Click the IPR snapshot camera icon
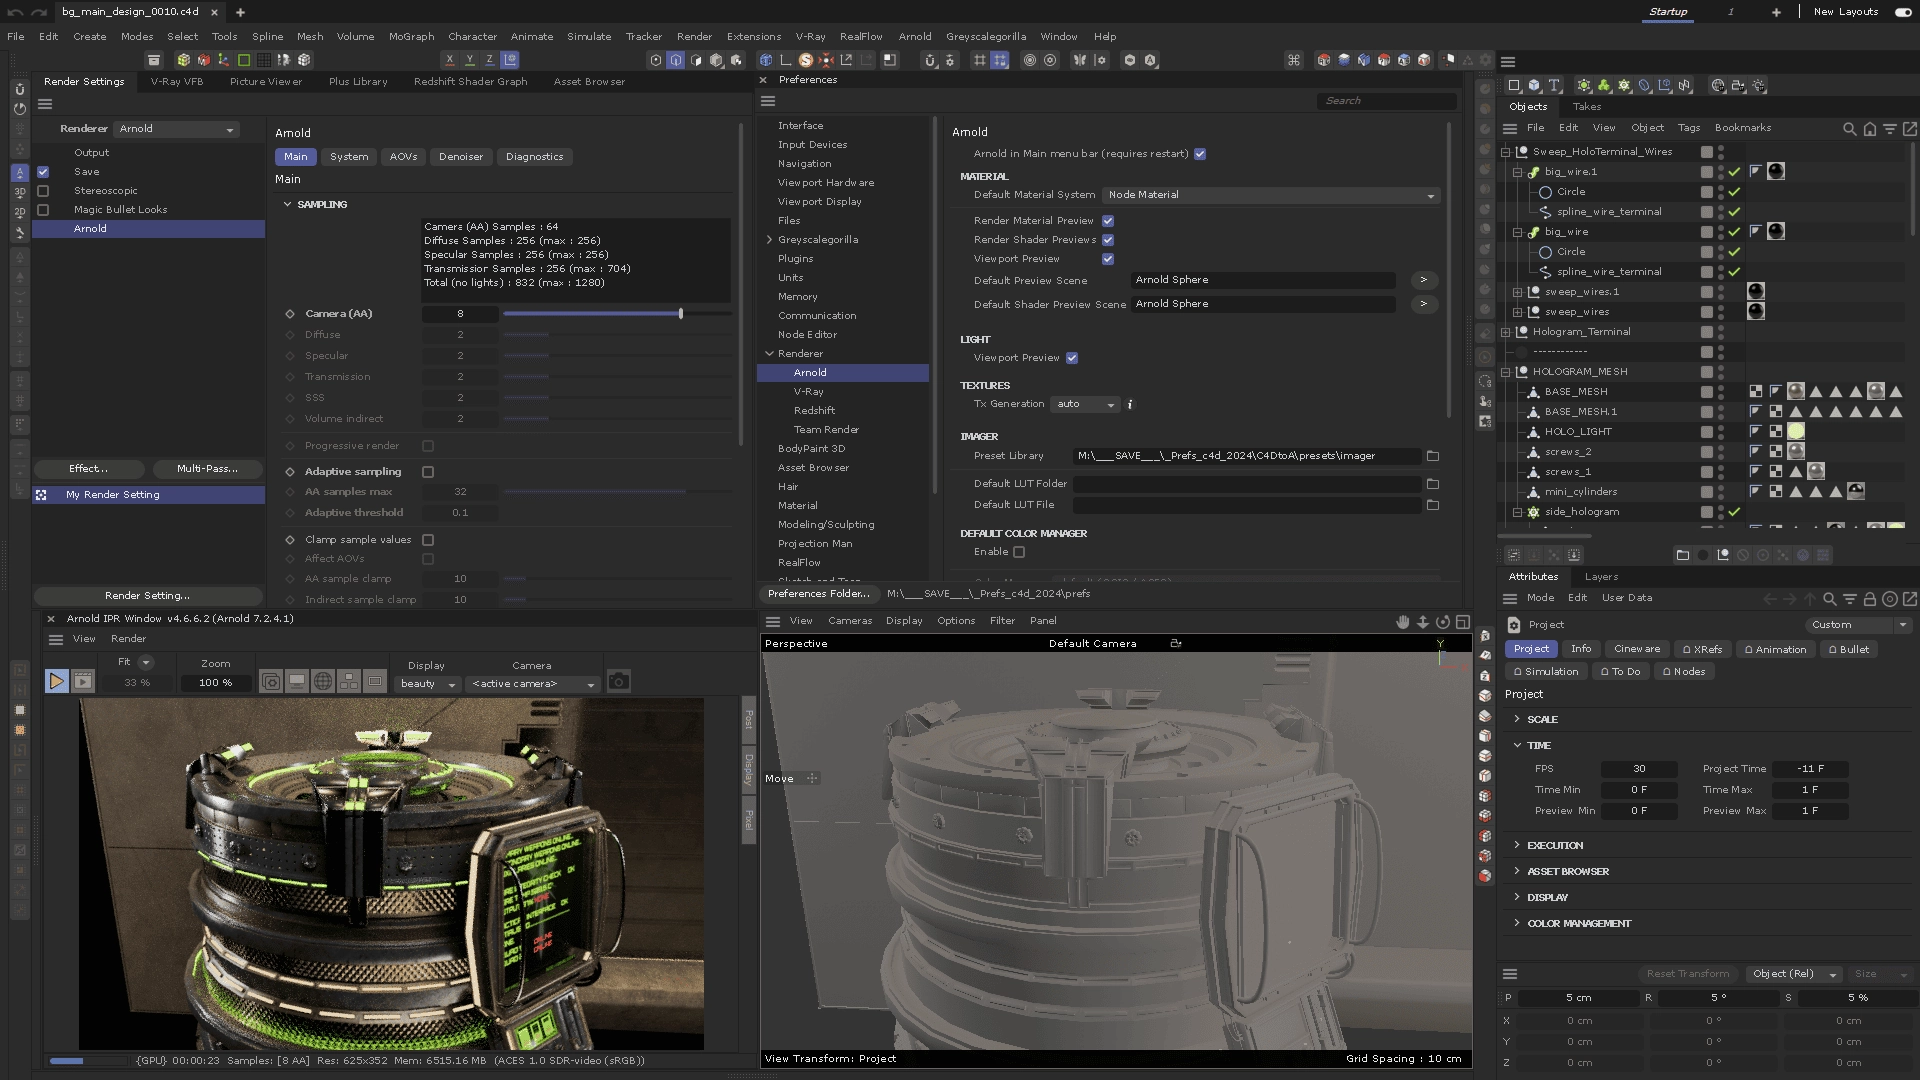The height and width of the screenshot is (1080, 1920). click(x=619, y=682)
